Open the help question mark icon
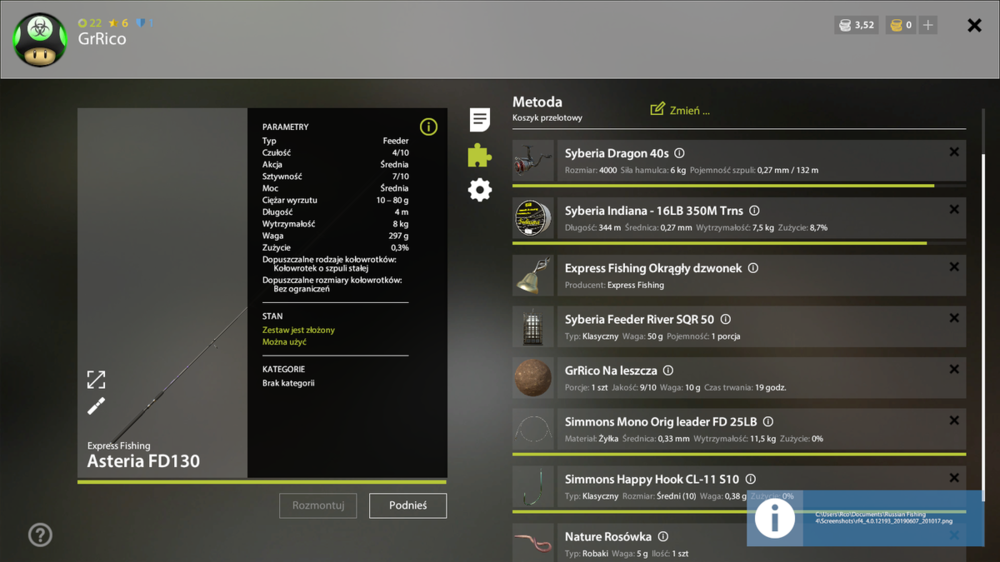 (40, 535)
